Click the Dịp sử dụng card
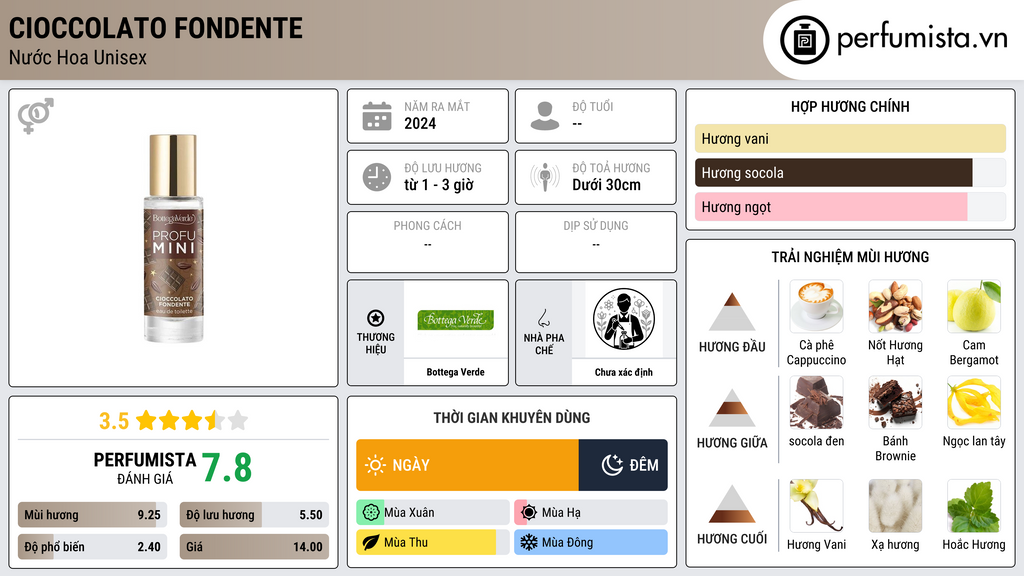Image resolution: width=1024 pixels, height=576 pixels. point(596,242)
